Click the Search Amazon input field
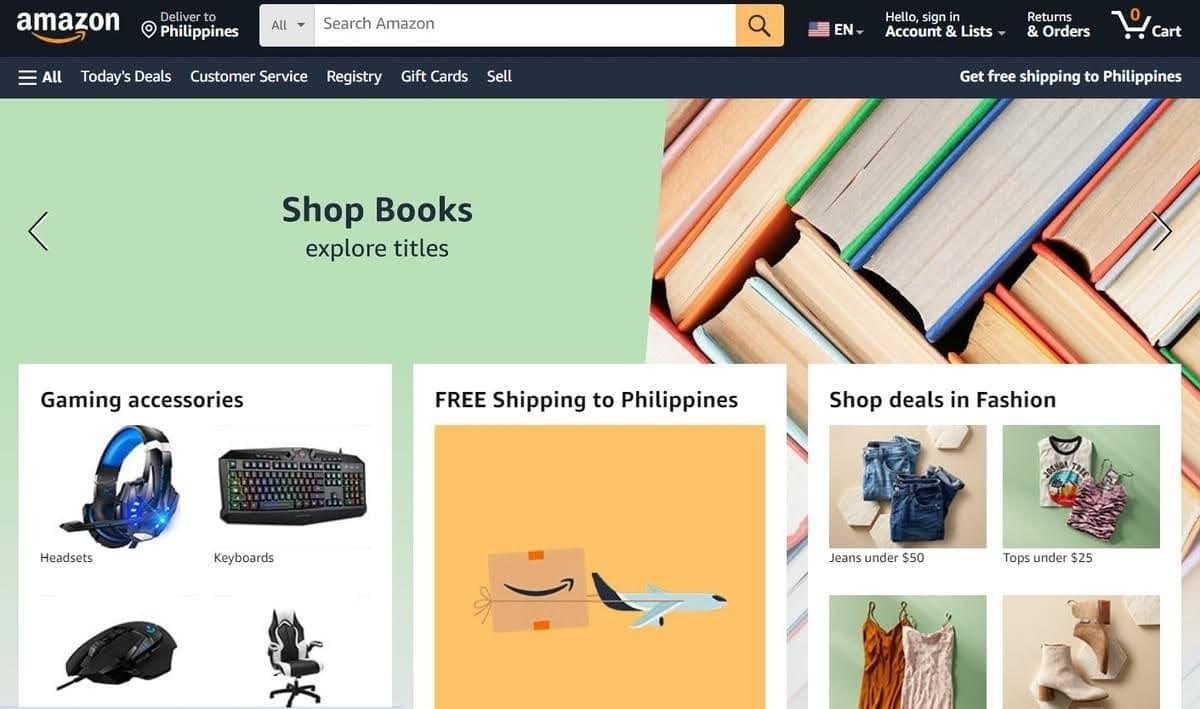Image resolution: width=1200 pixels, height=709 pixels. [525, 26]
